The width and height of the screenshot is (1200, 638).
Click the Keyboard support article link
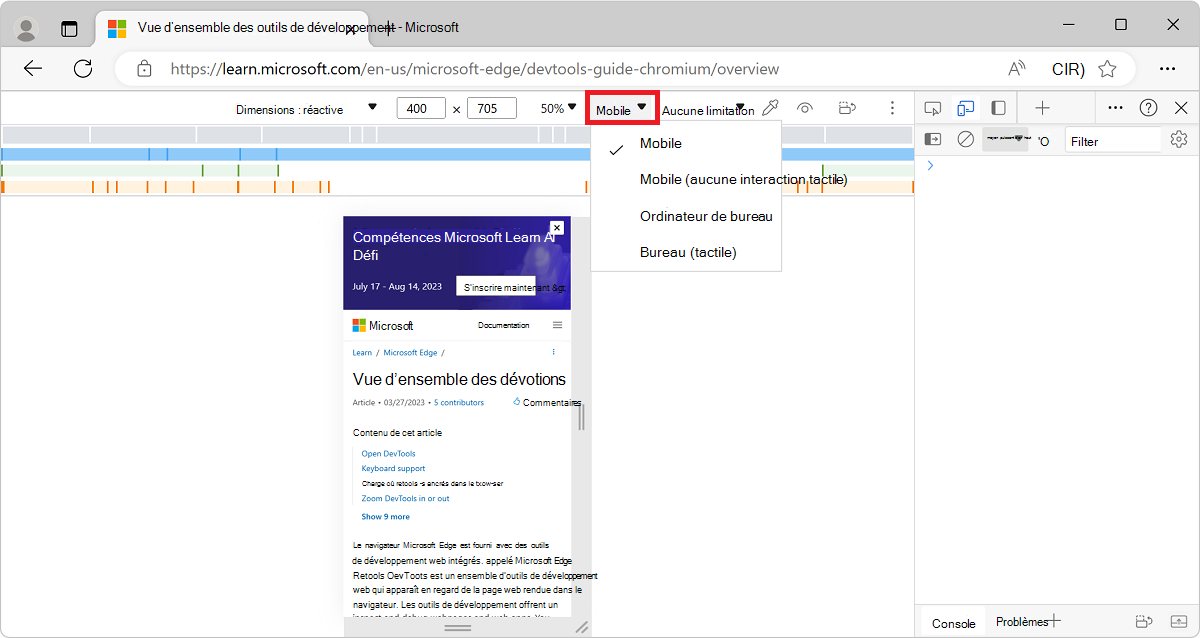[393, 468]
